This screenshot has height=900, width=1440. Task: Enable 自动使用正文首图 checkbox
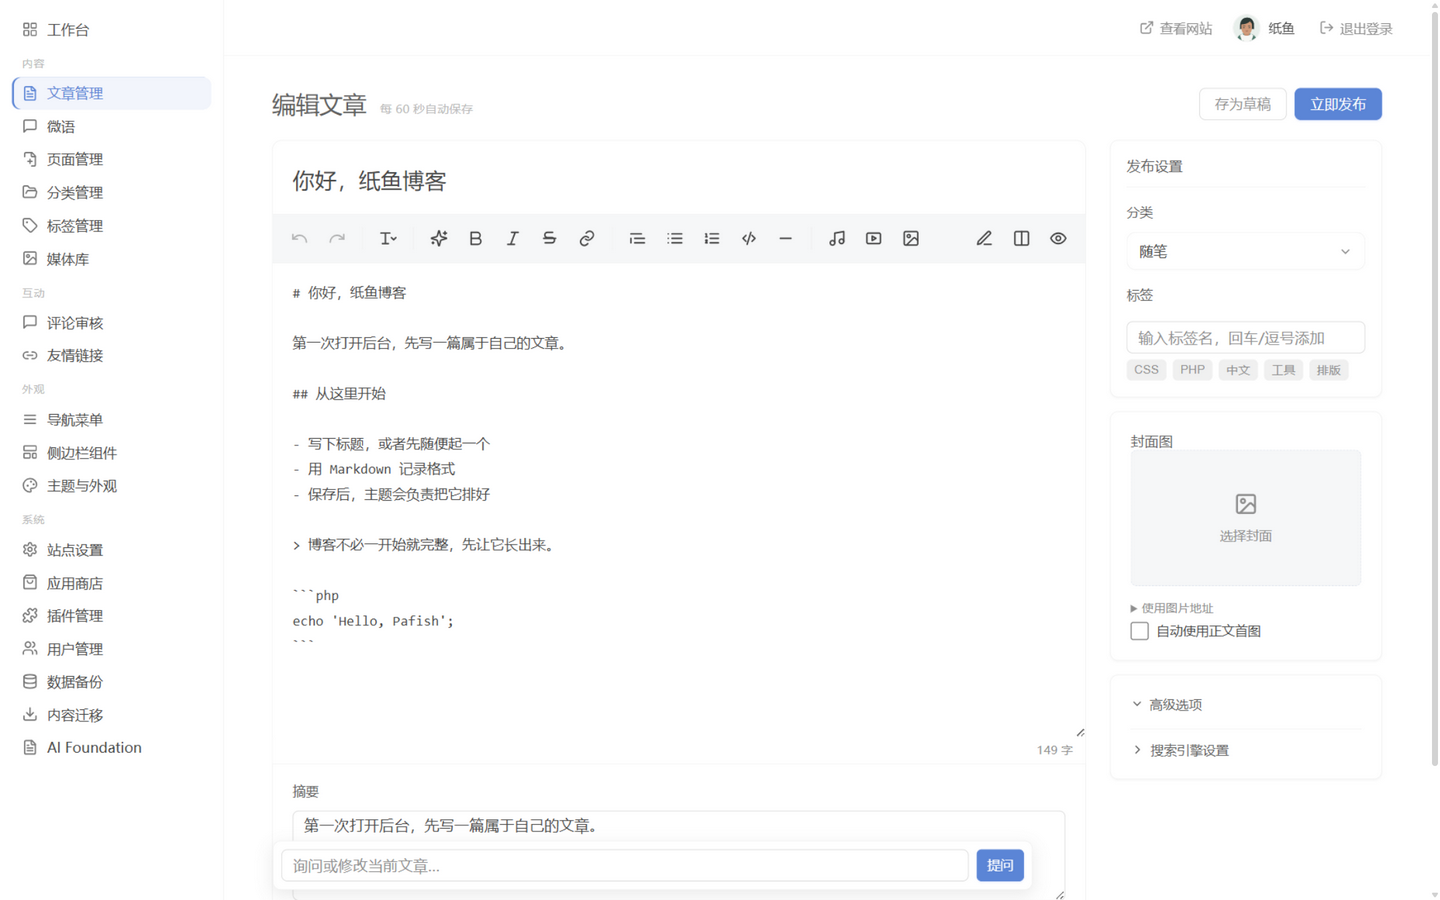coord(1139,631)
